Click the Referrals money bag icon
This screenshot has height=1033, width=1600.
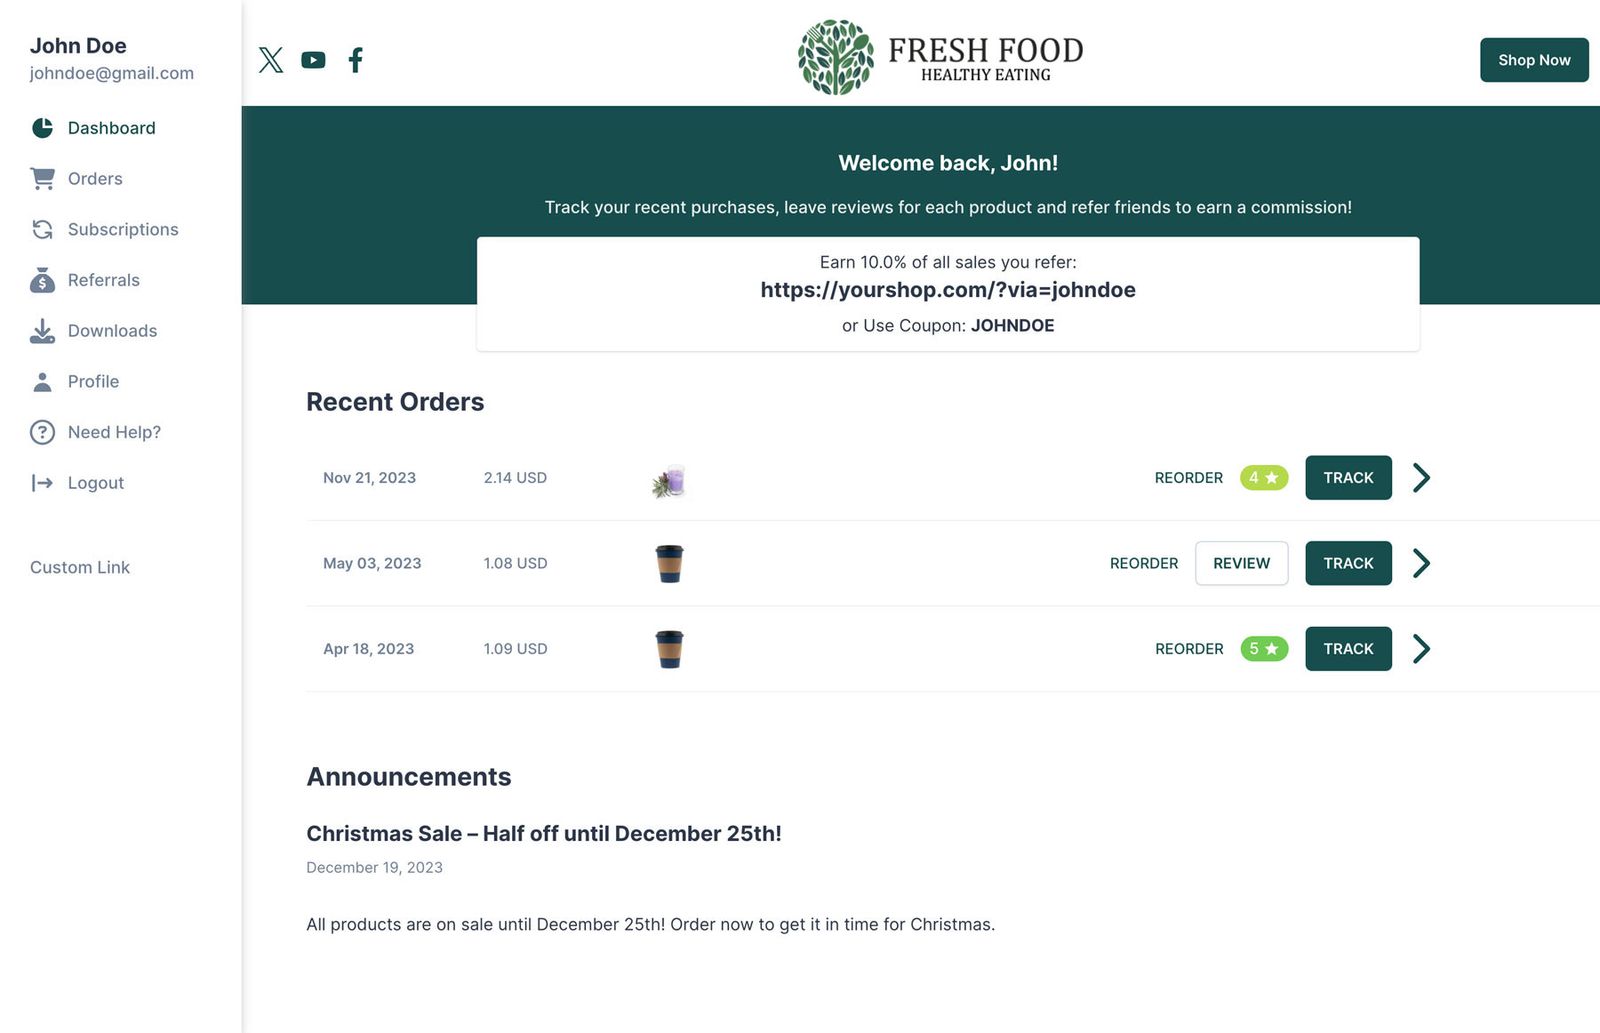click(x=42, y=280)
